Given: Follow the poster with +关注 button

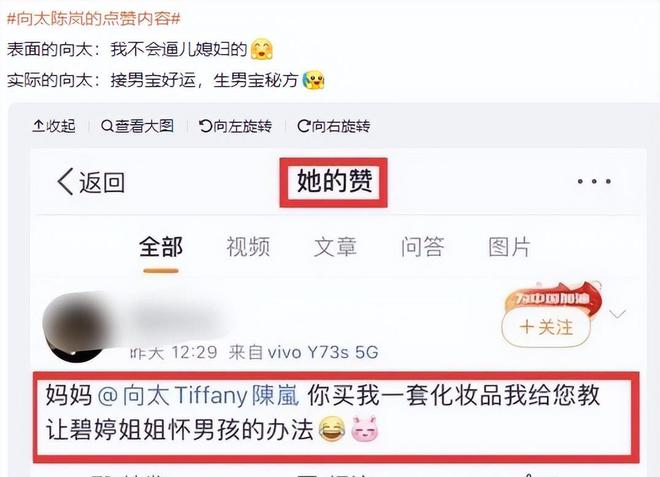Looking at the screenshot, I should 546,327.
